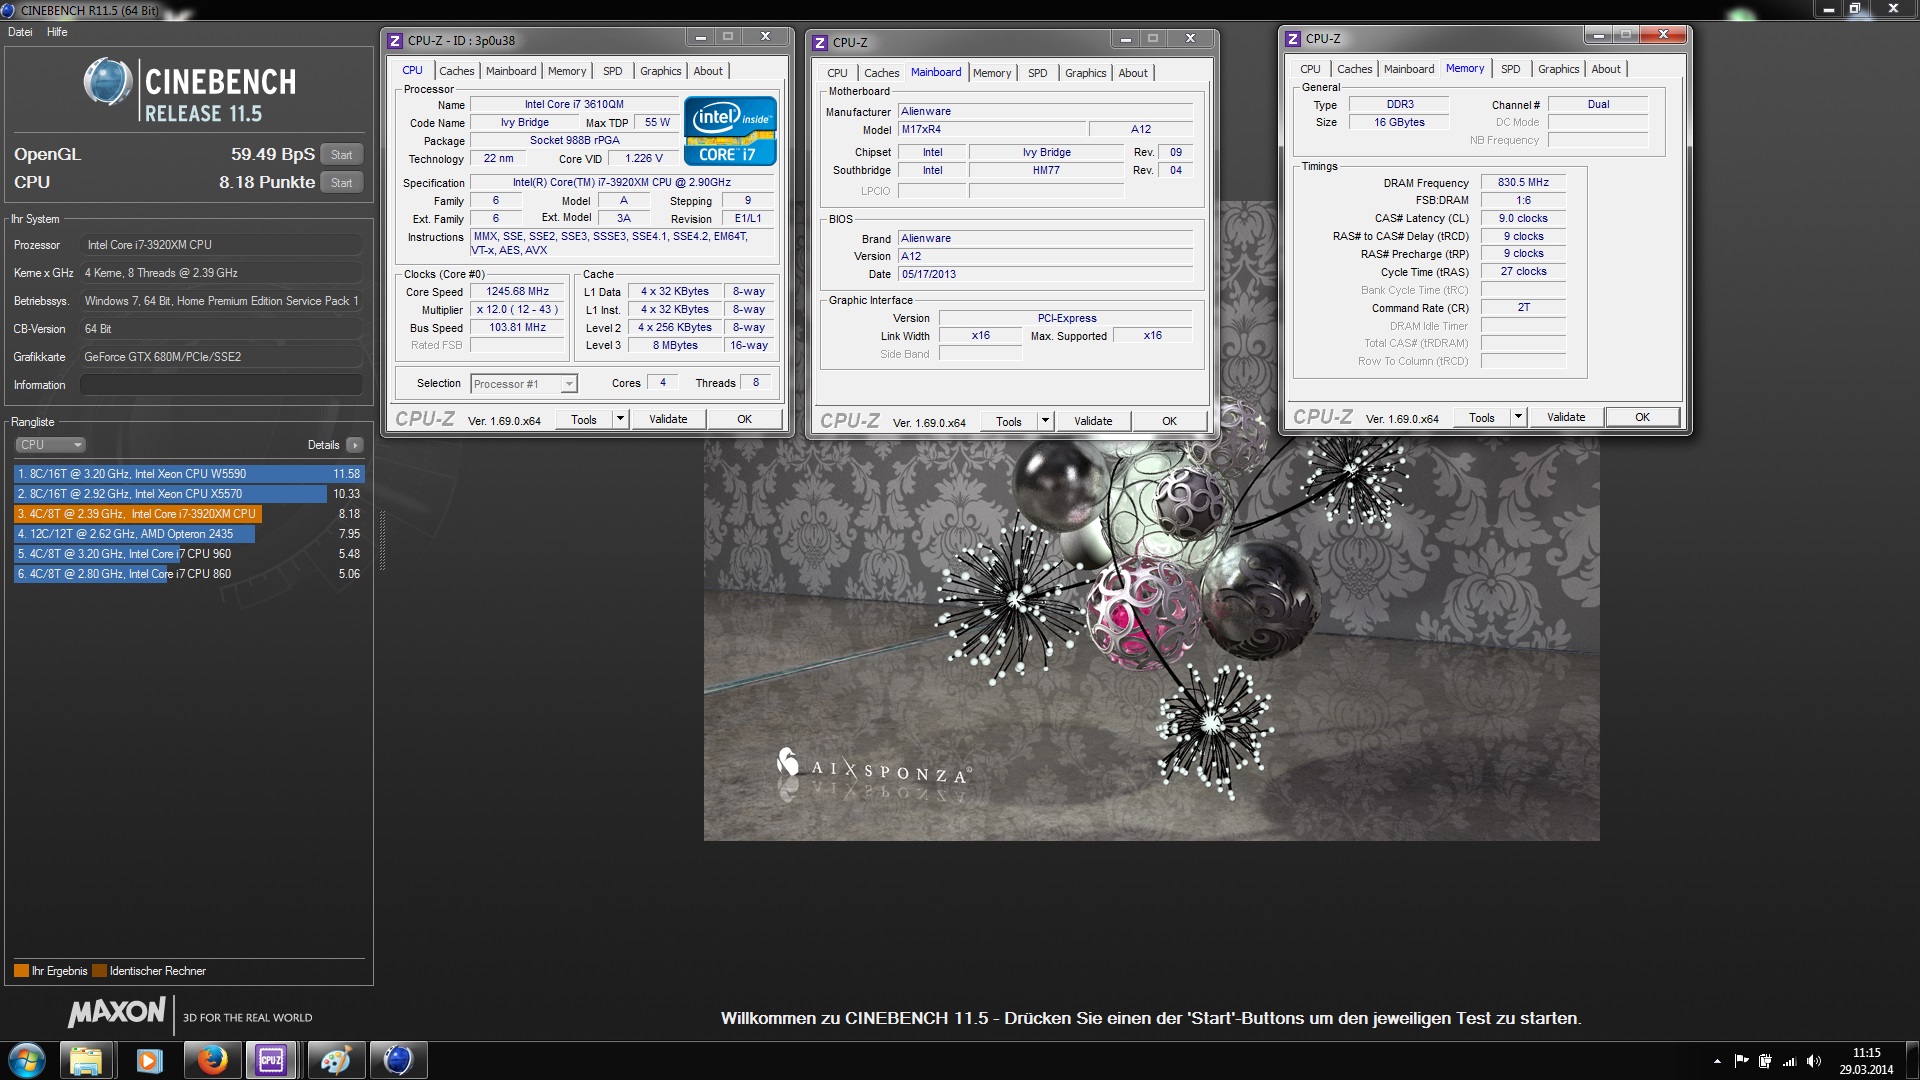
Task: Click memory size 16 GBytes value
Action: 1399,122
